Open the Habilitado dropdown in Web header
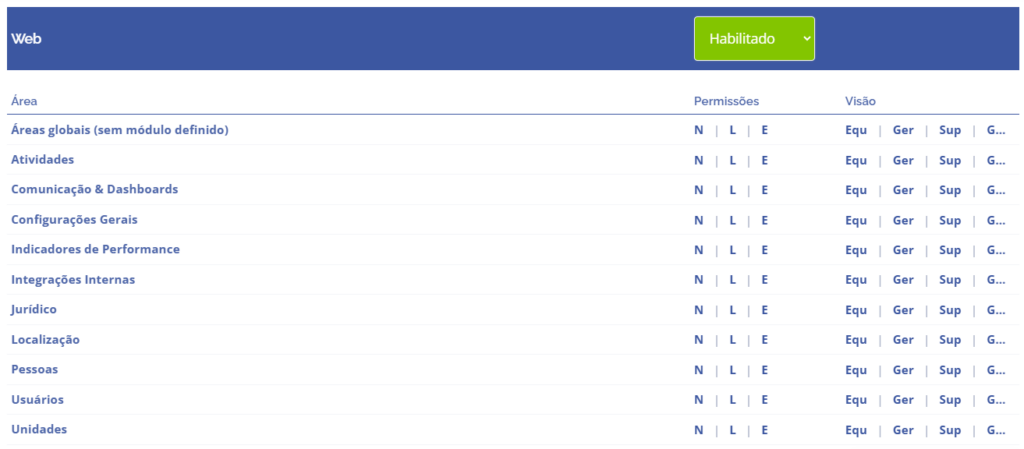1024x449 pixels. click(754, 39)
